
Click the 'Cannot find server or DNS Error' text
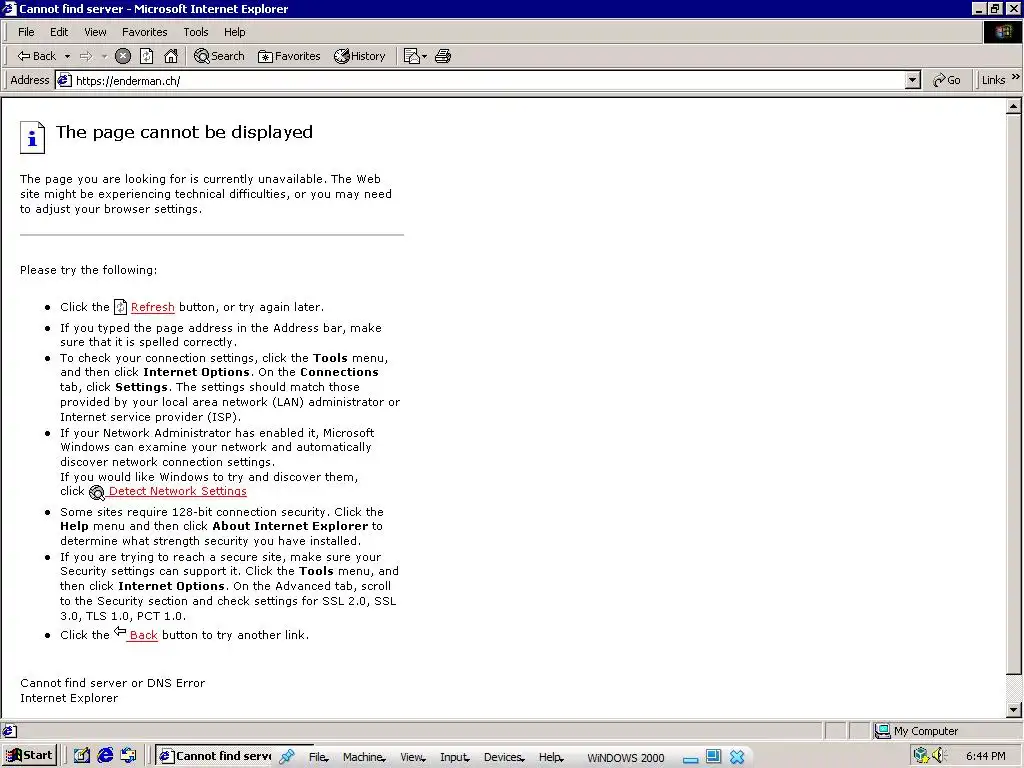112,683
